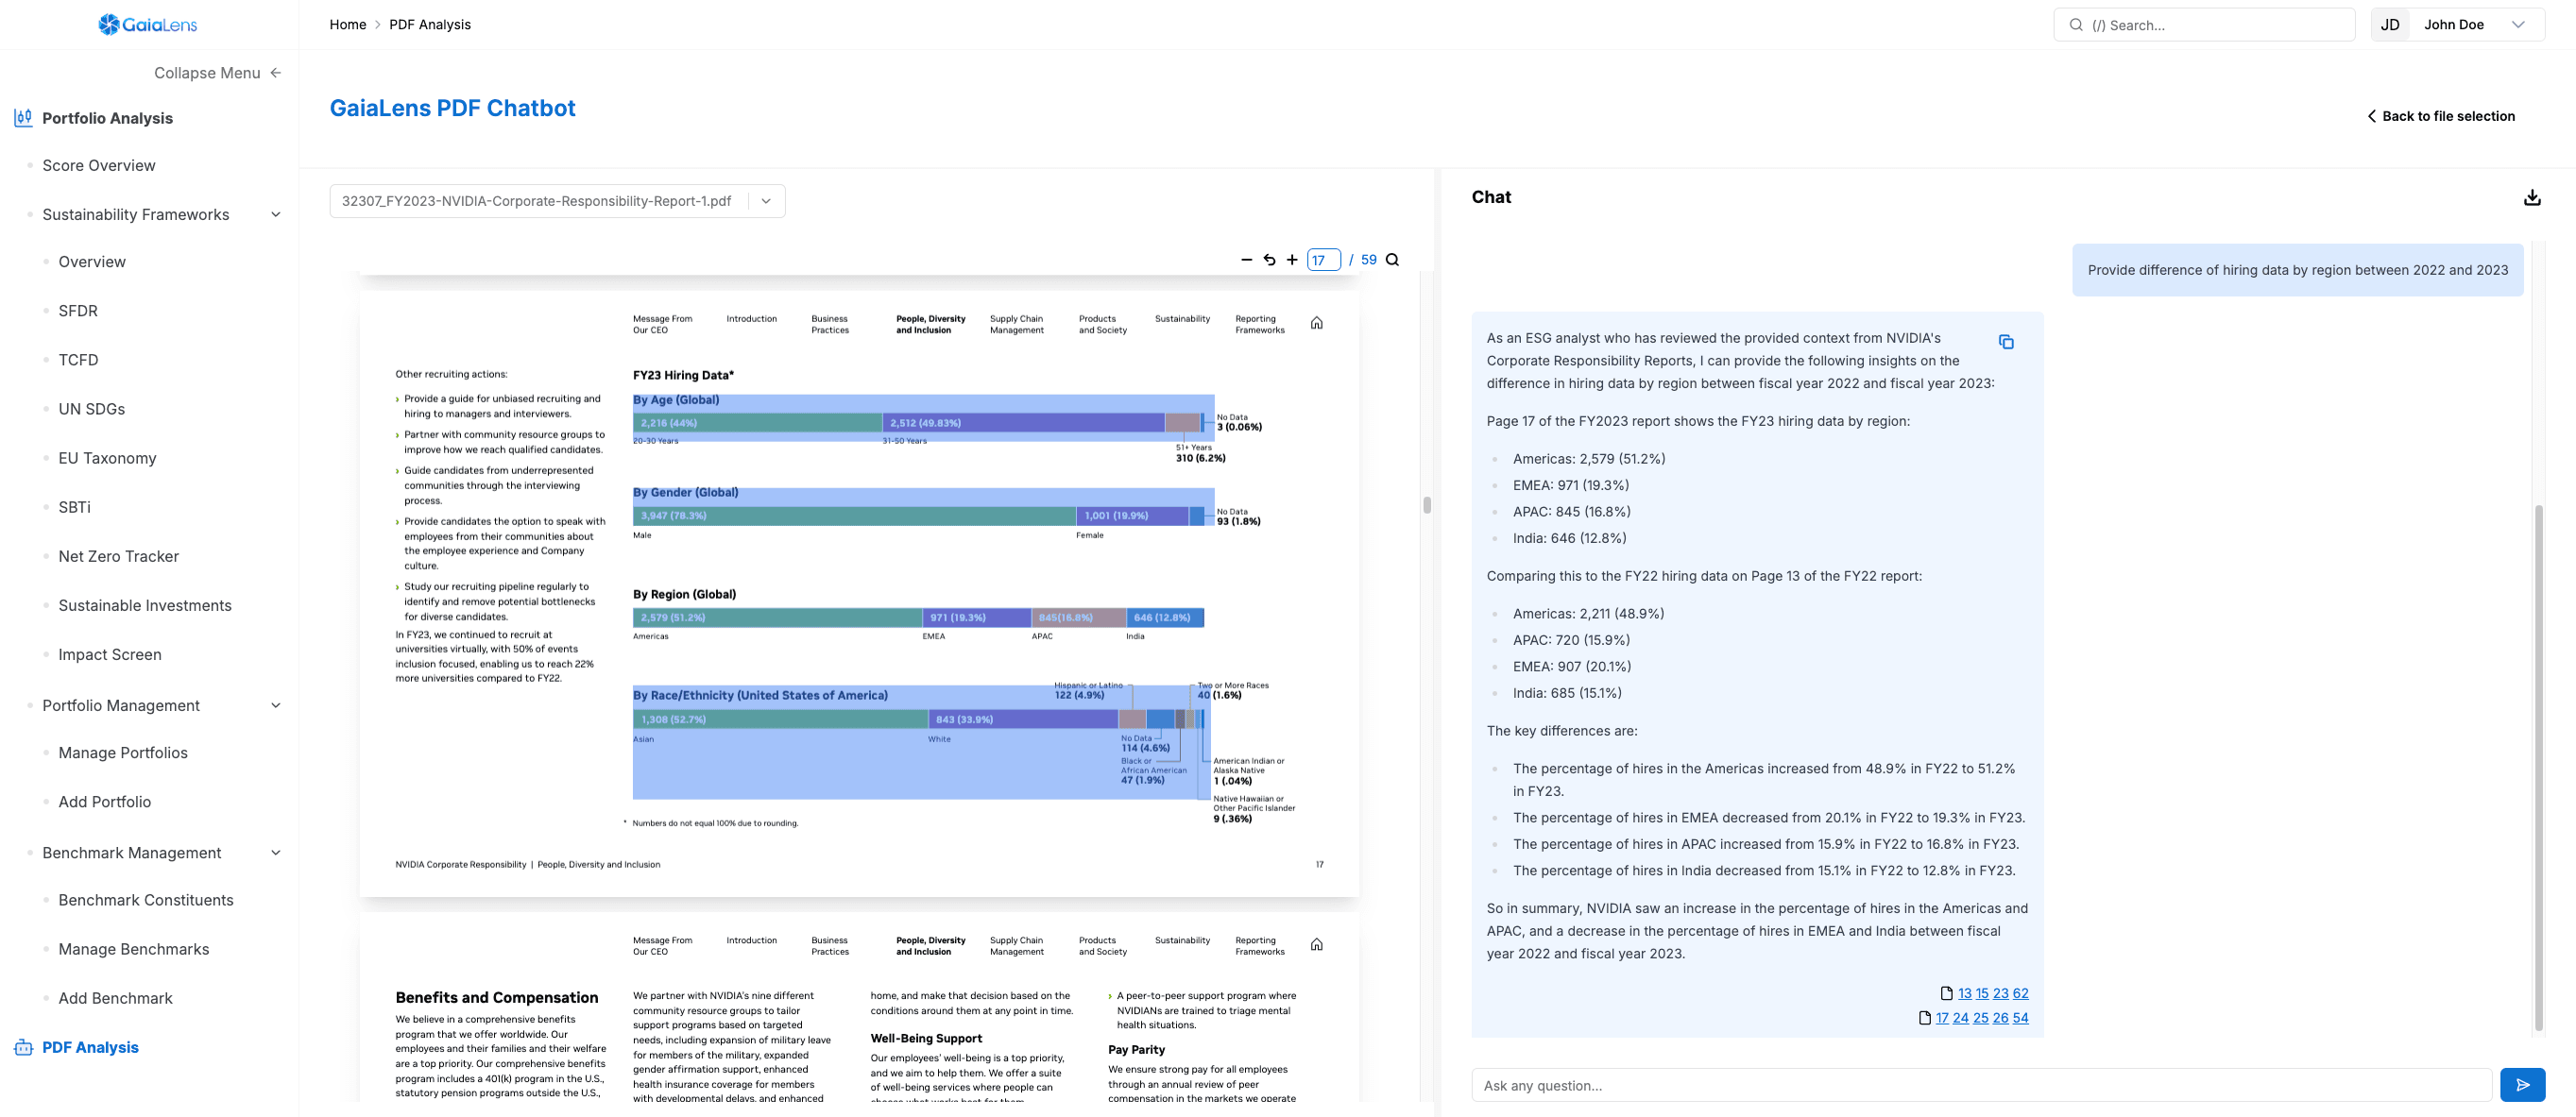Click the user's hiring data question bubble
Viewport: 2576px width, 1117px height.
(2298, 270)
